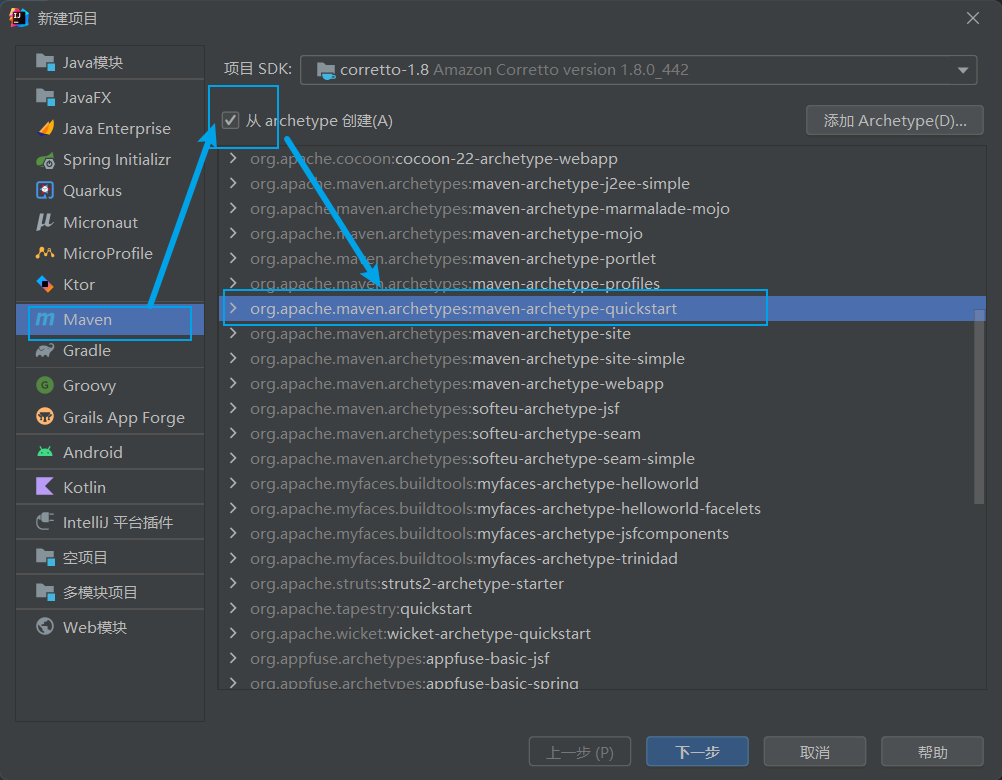The image size is (1002, 780).
Task: Click the Android robot icon
Action: coord(45,452)
